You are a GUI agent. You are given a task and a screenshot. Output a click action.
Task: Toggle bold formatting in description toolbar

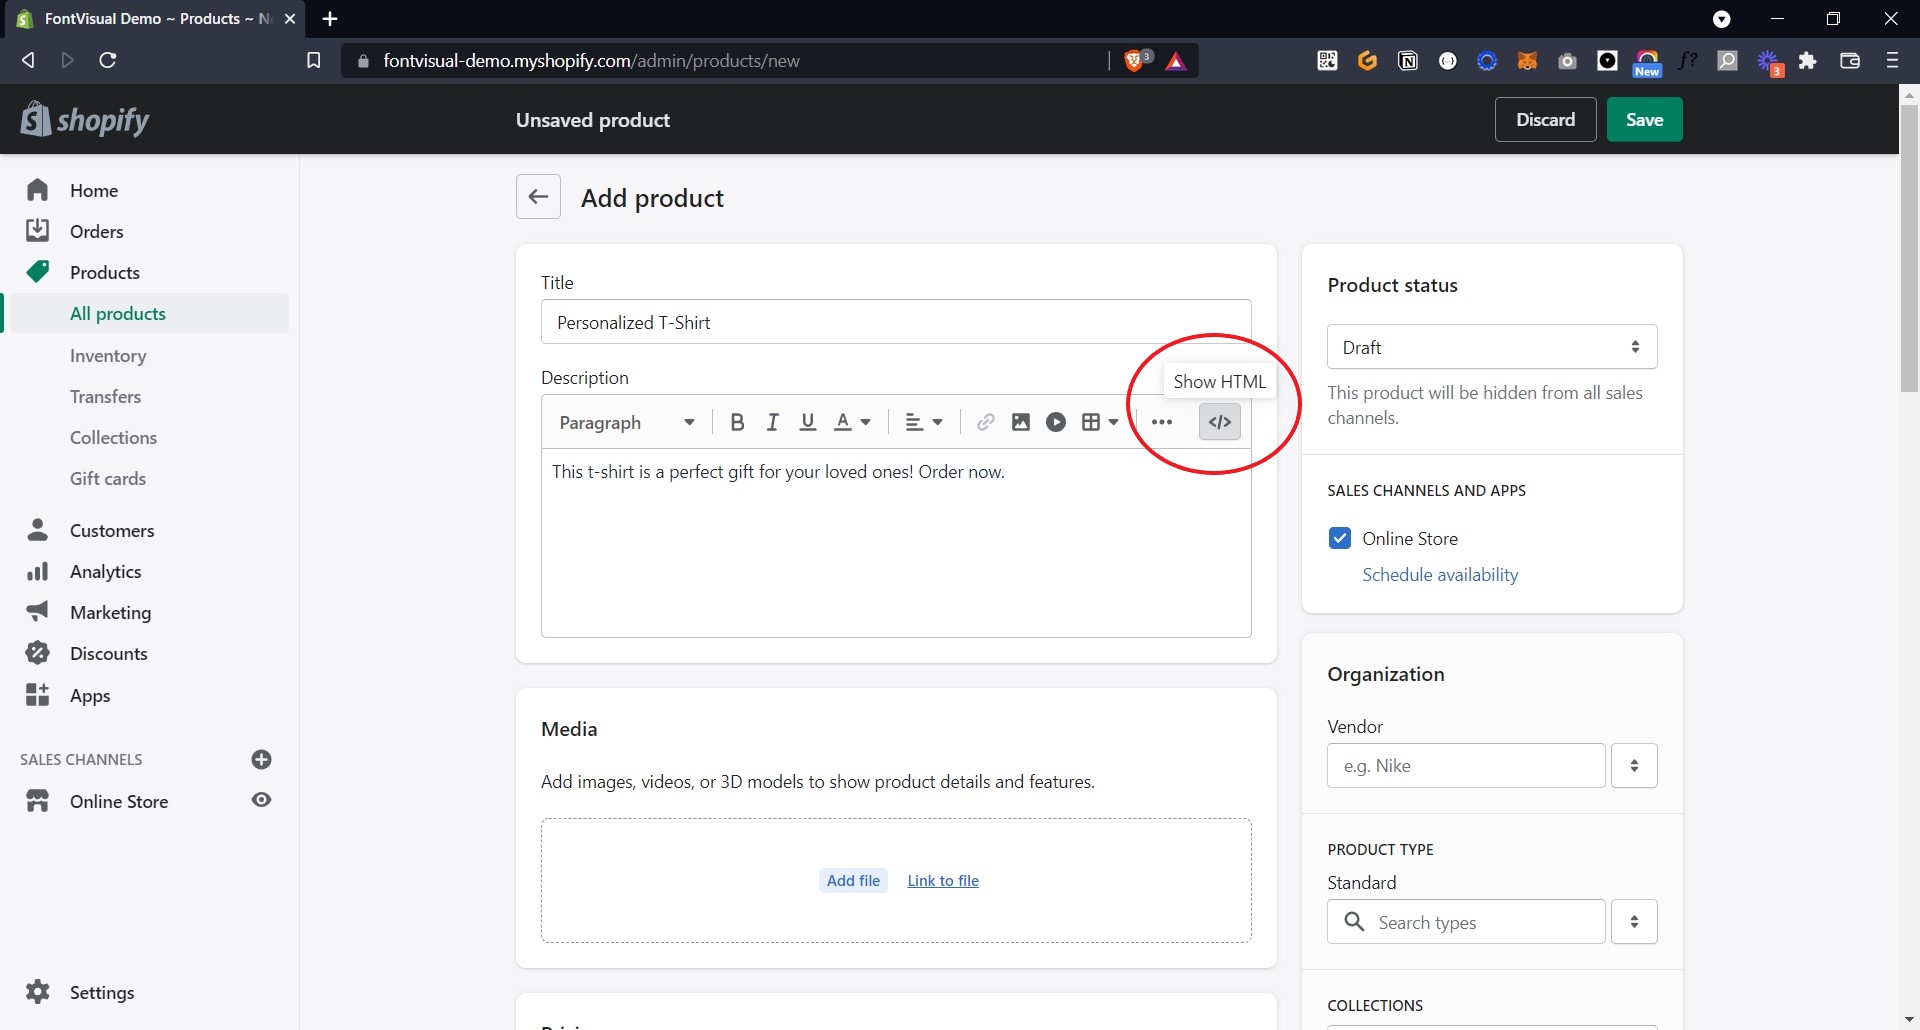pos(737,422)
